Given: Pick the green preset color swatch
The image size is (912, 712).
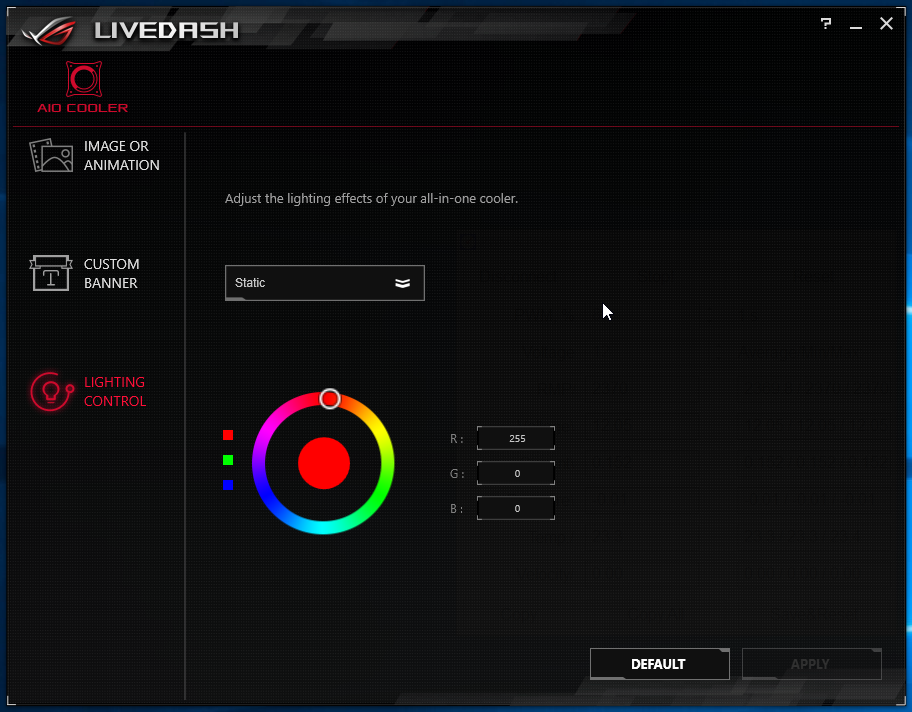Looking at the screenshot, I should (228, 460).
